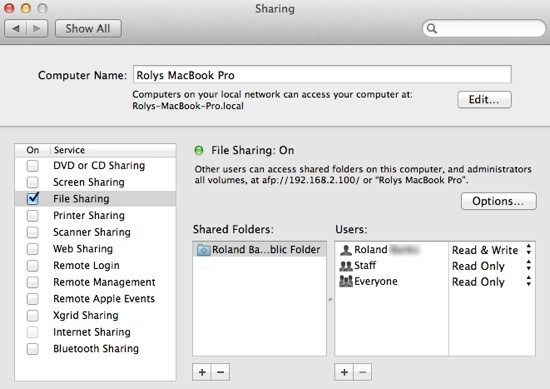Viewport: 550px width, 389px height.
Task: Select the Internet Sharing service row
Action: (x=95, y=332)
